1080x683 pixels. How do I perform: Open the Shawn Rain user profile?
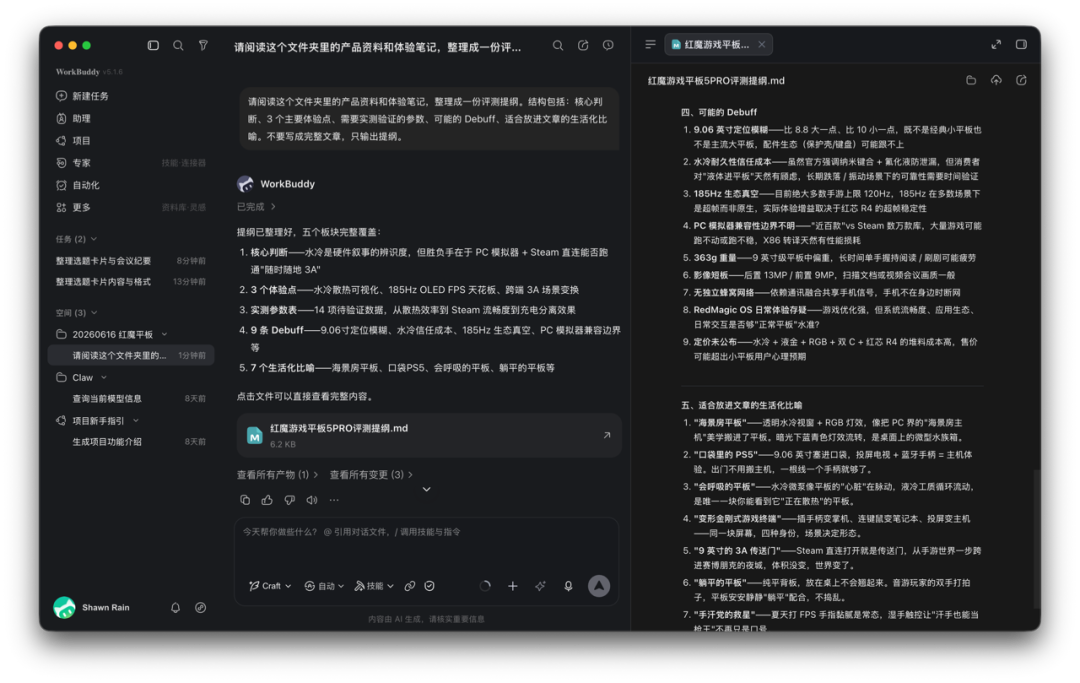tap(92, 607)
